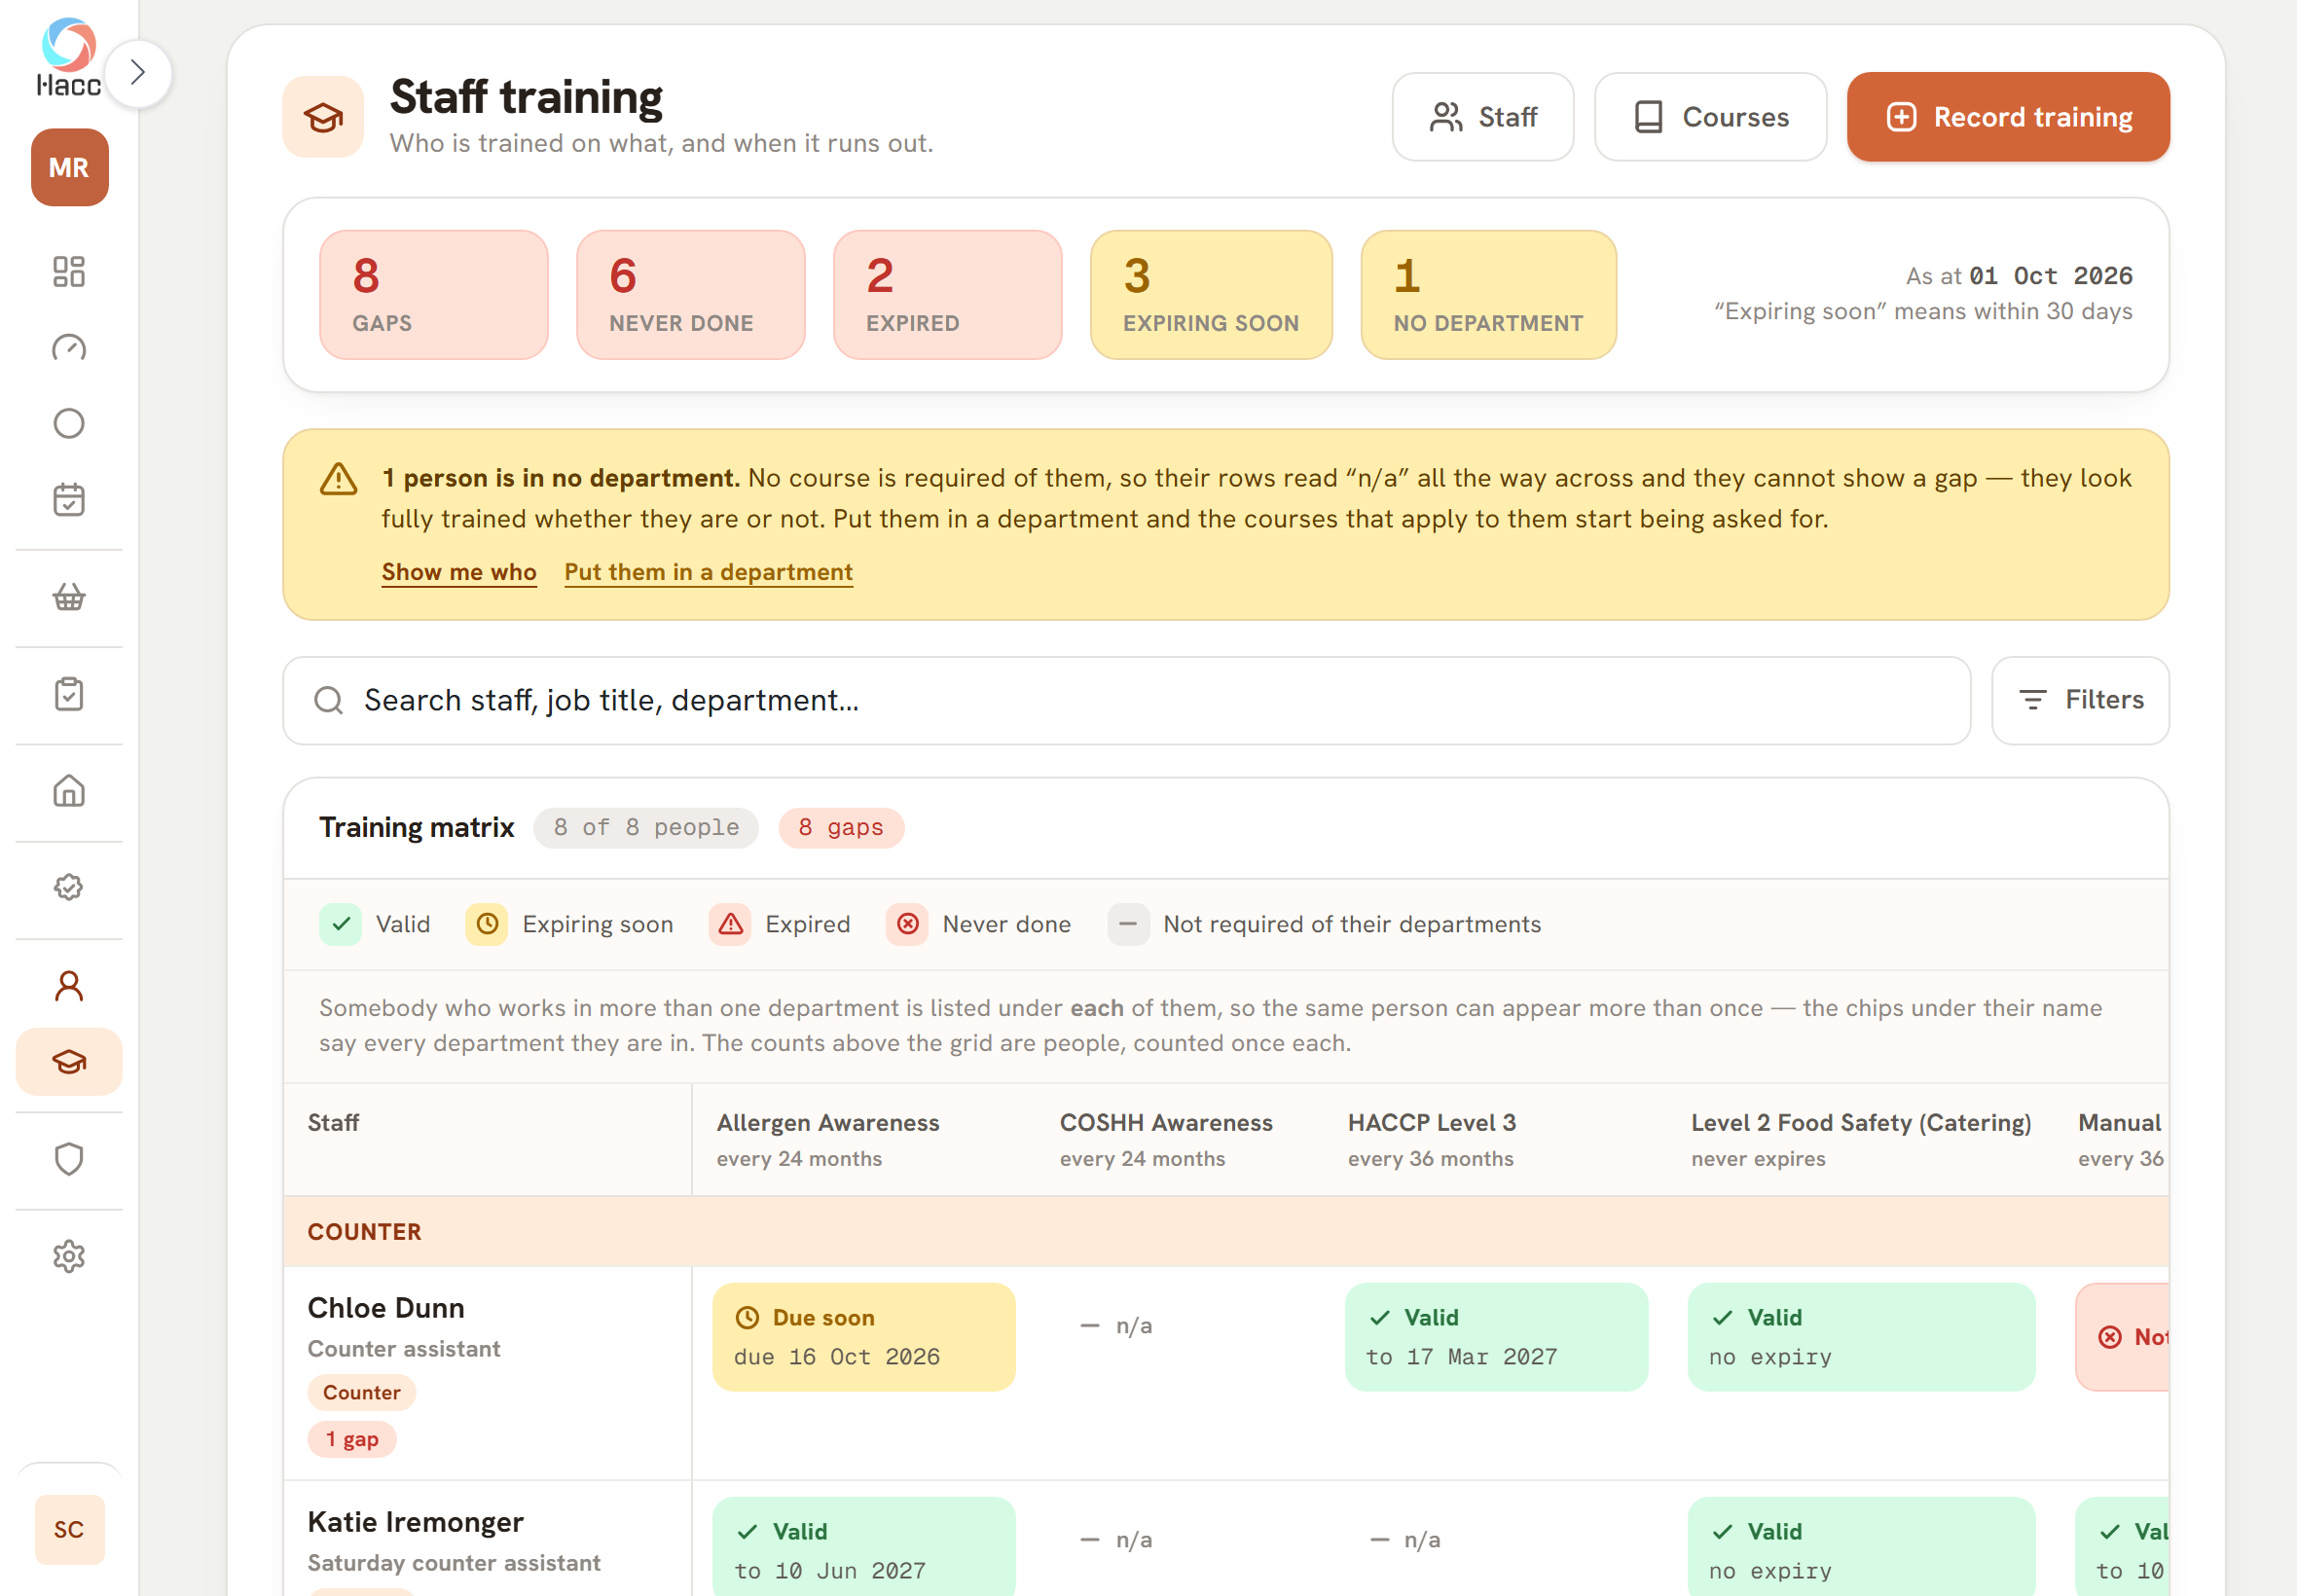This screenshot has width=2297, height=1596.
Task: Expand the sidebar with the chevron button
Action: click(x=138, y=73)
